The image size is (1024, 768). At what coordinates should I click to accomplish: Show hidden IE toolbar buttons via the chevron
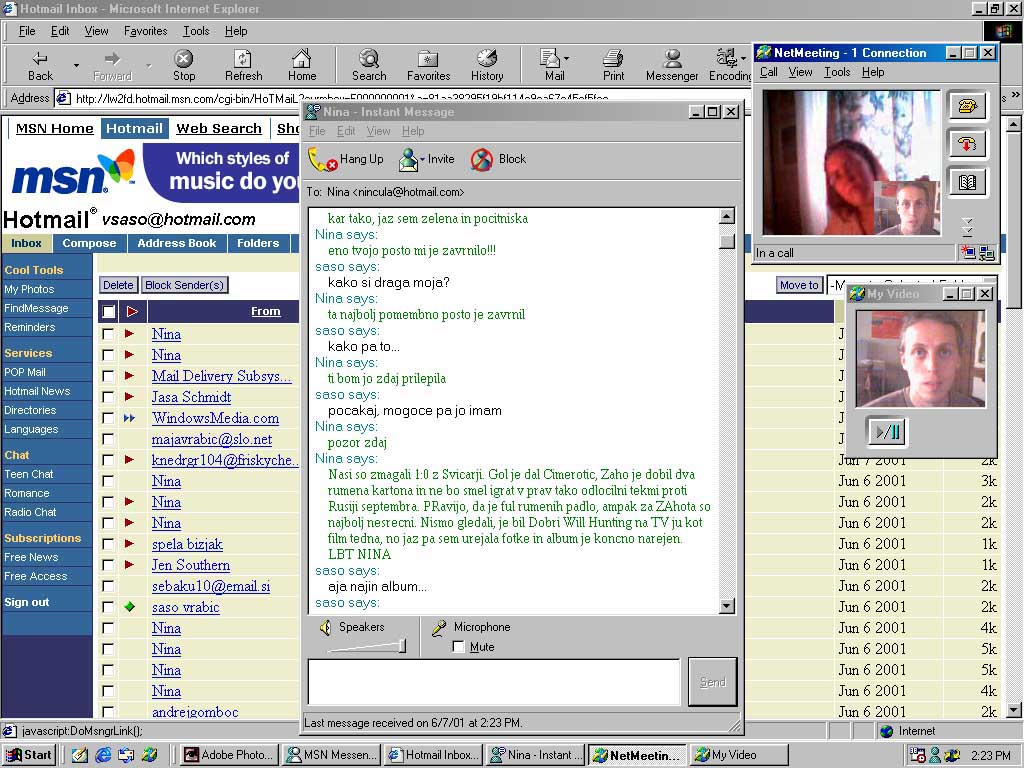click(1015, 95)
